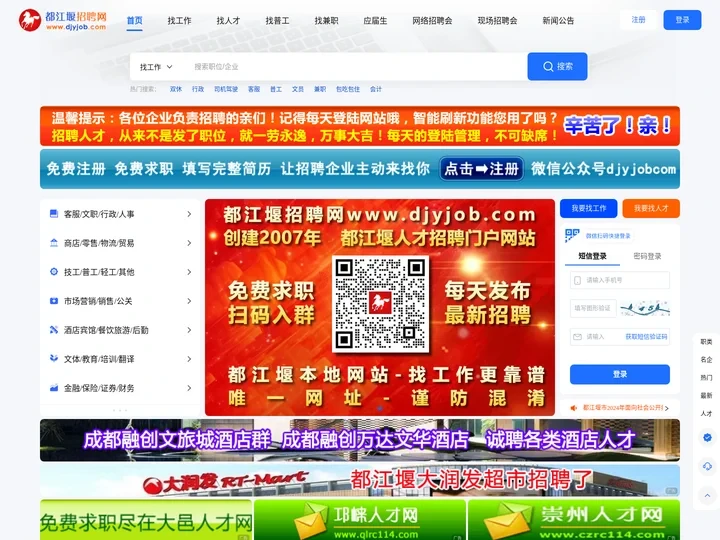This screenshot has width=720, height=540.
Task: Click the icon beside 客服/文职/行政/人事
Action: (x=54, y=214)
